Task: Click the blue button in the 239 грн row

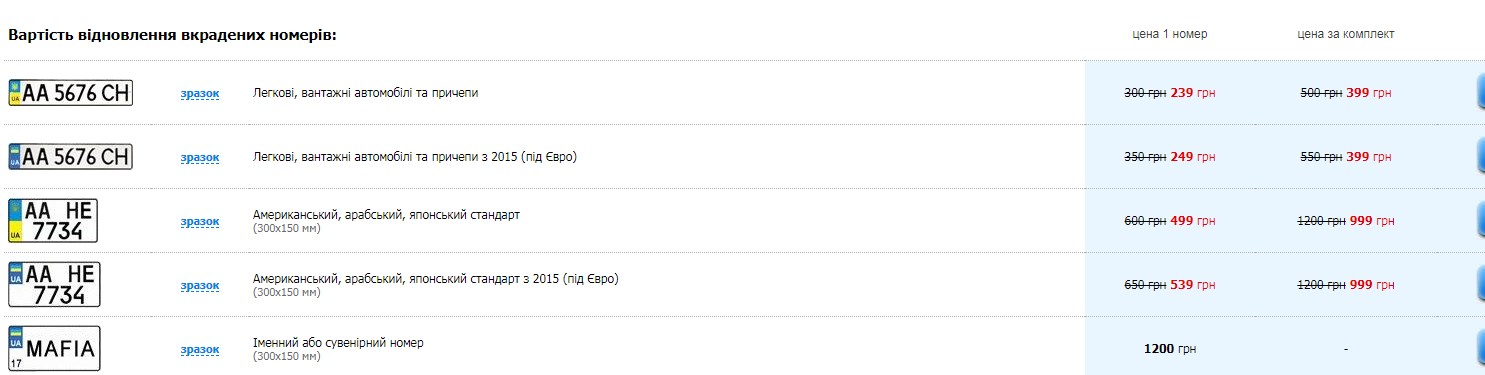Action: pyautogui.click(x=1480, y=93)
